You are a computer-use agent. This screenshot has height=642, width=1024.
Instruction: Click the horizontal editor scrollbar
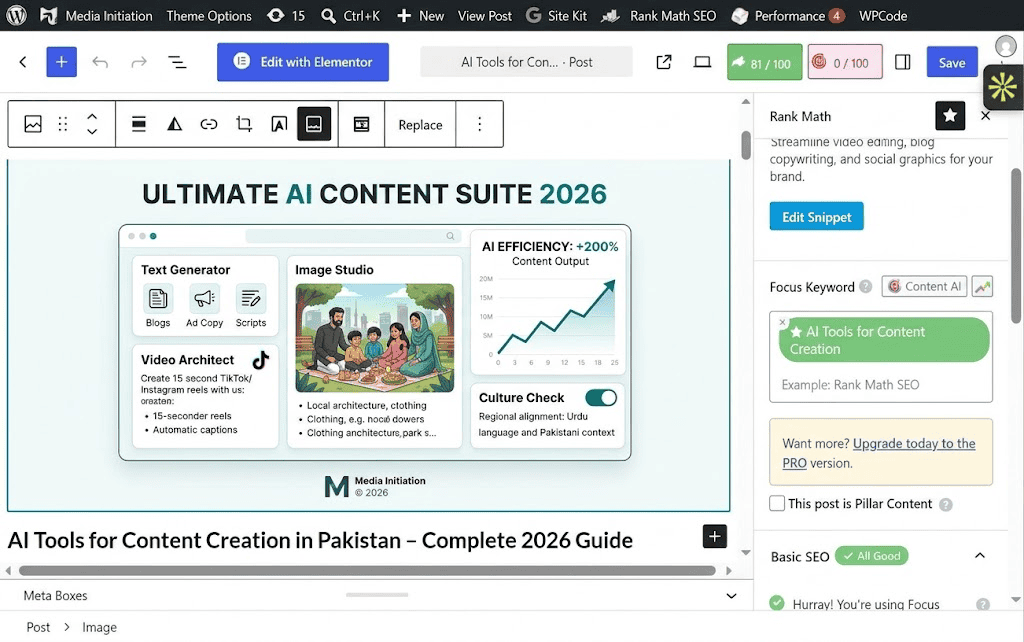click(x=367, y=570)
